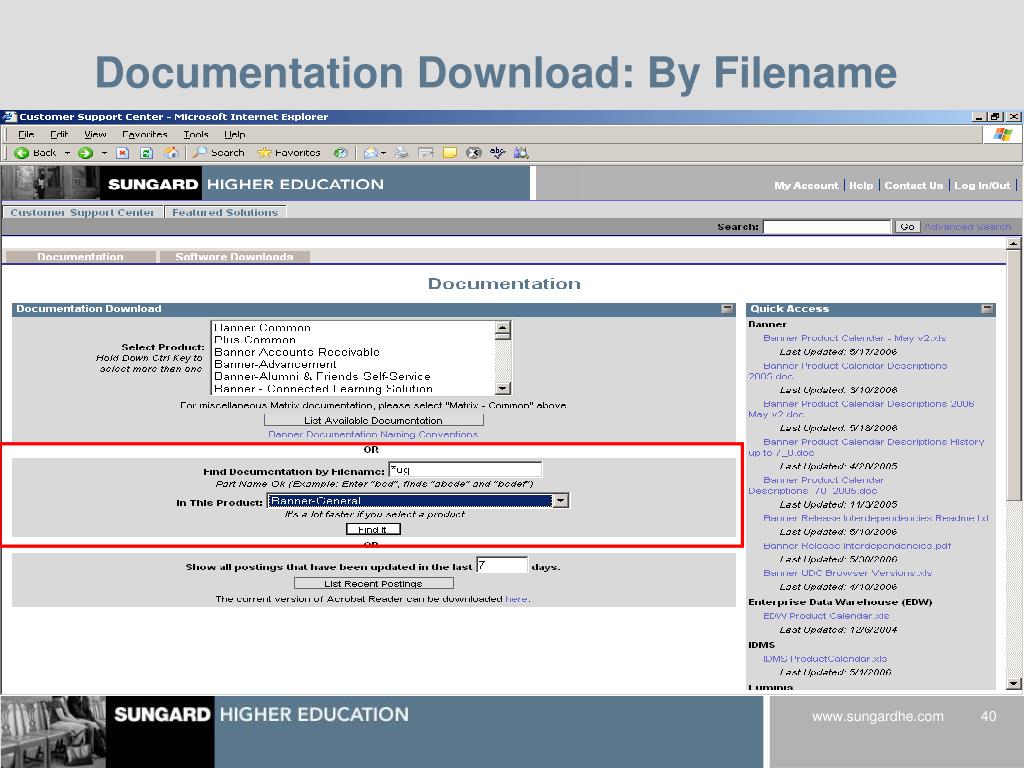1024x768 pixels.
Task: Go to the Home page icon
Action: pyautogui.click(x=171, y=153)
